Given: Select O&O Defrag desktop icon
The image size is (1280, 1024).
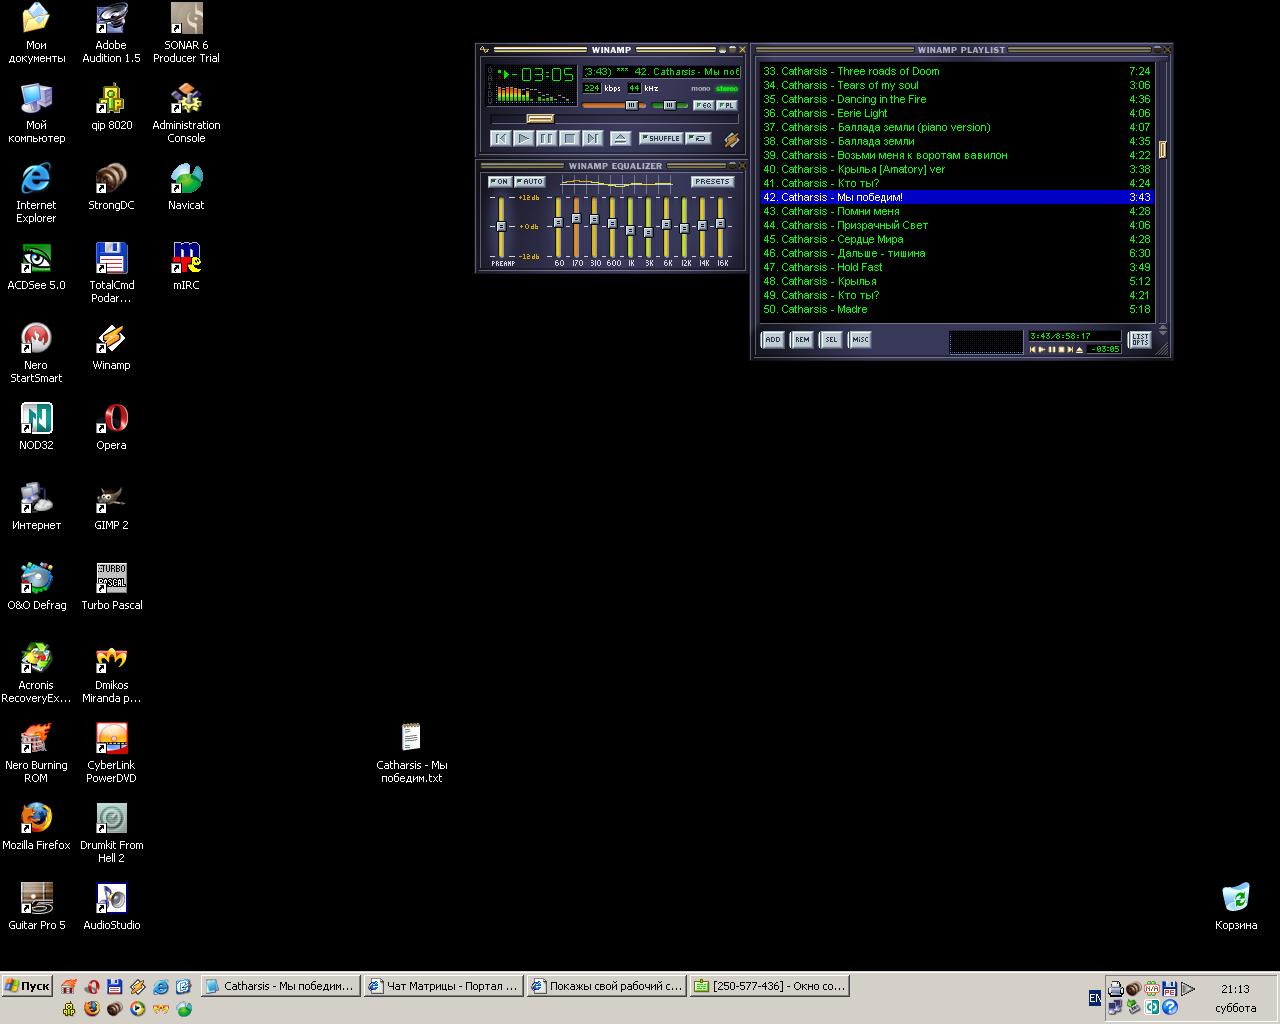Looking at the screenshot, I should click(36, 587).
